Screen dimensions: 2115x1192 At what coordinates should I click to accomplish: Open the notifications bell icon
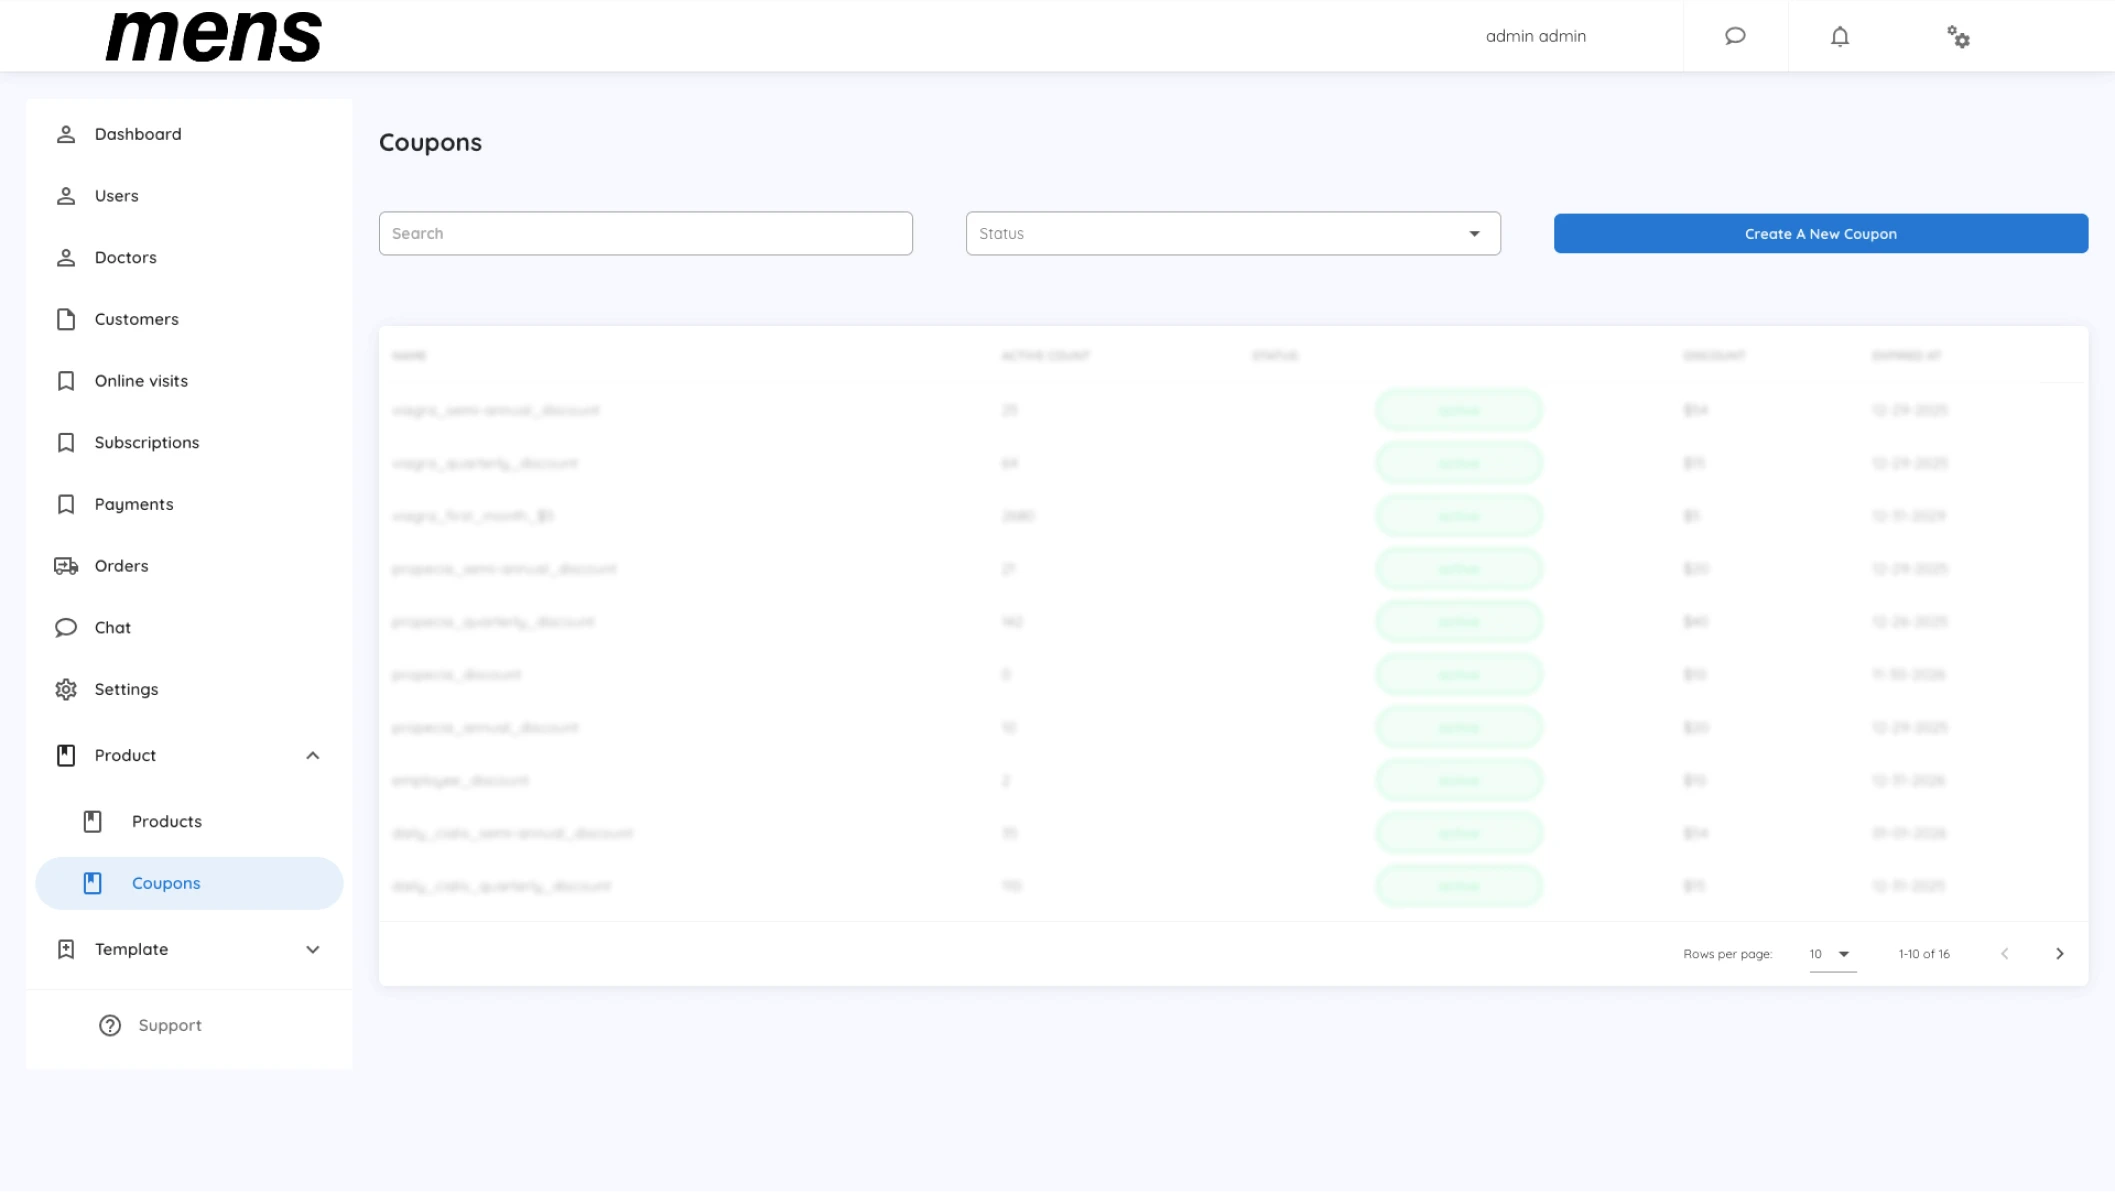[x=1840, y=37]
